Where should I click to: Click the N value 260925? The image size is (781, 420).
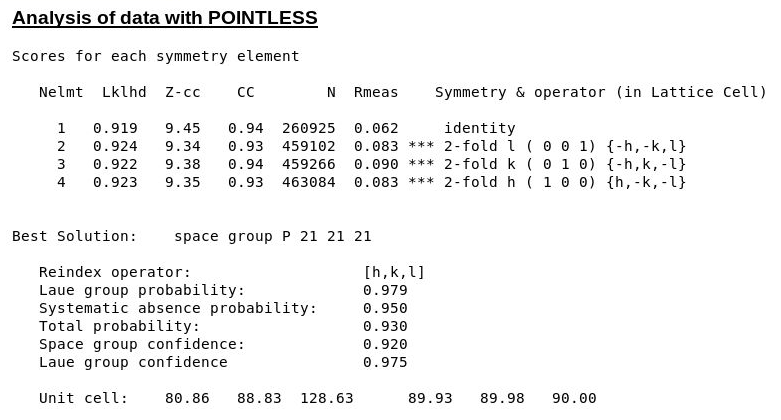tap(308, 128)
